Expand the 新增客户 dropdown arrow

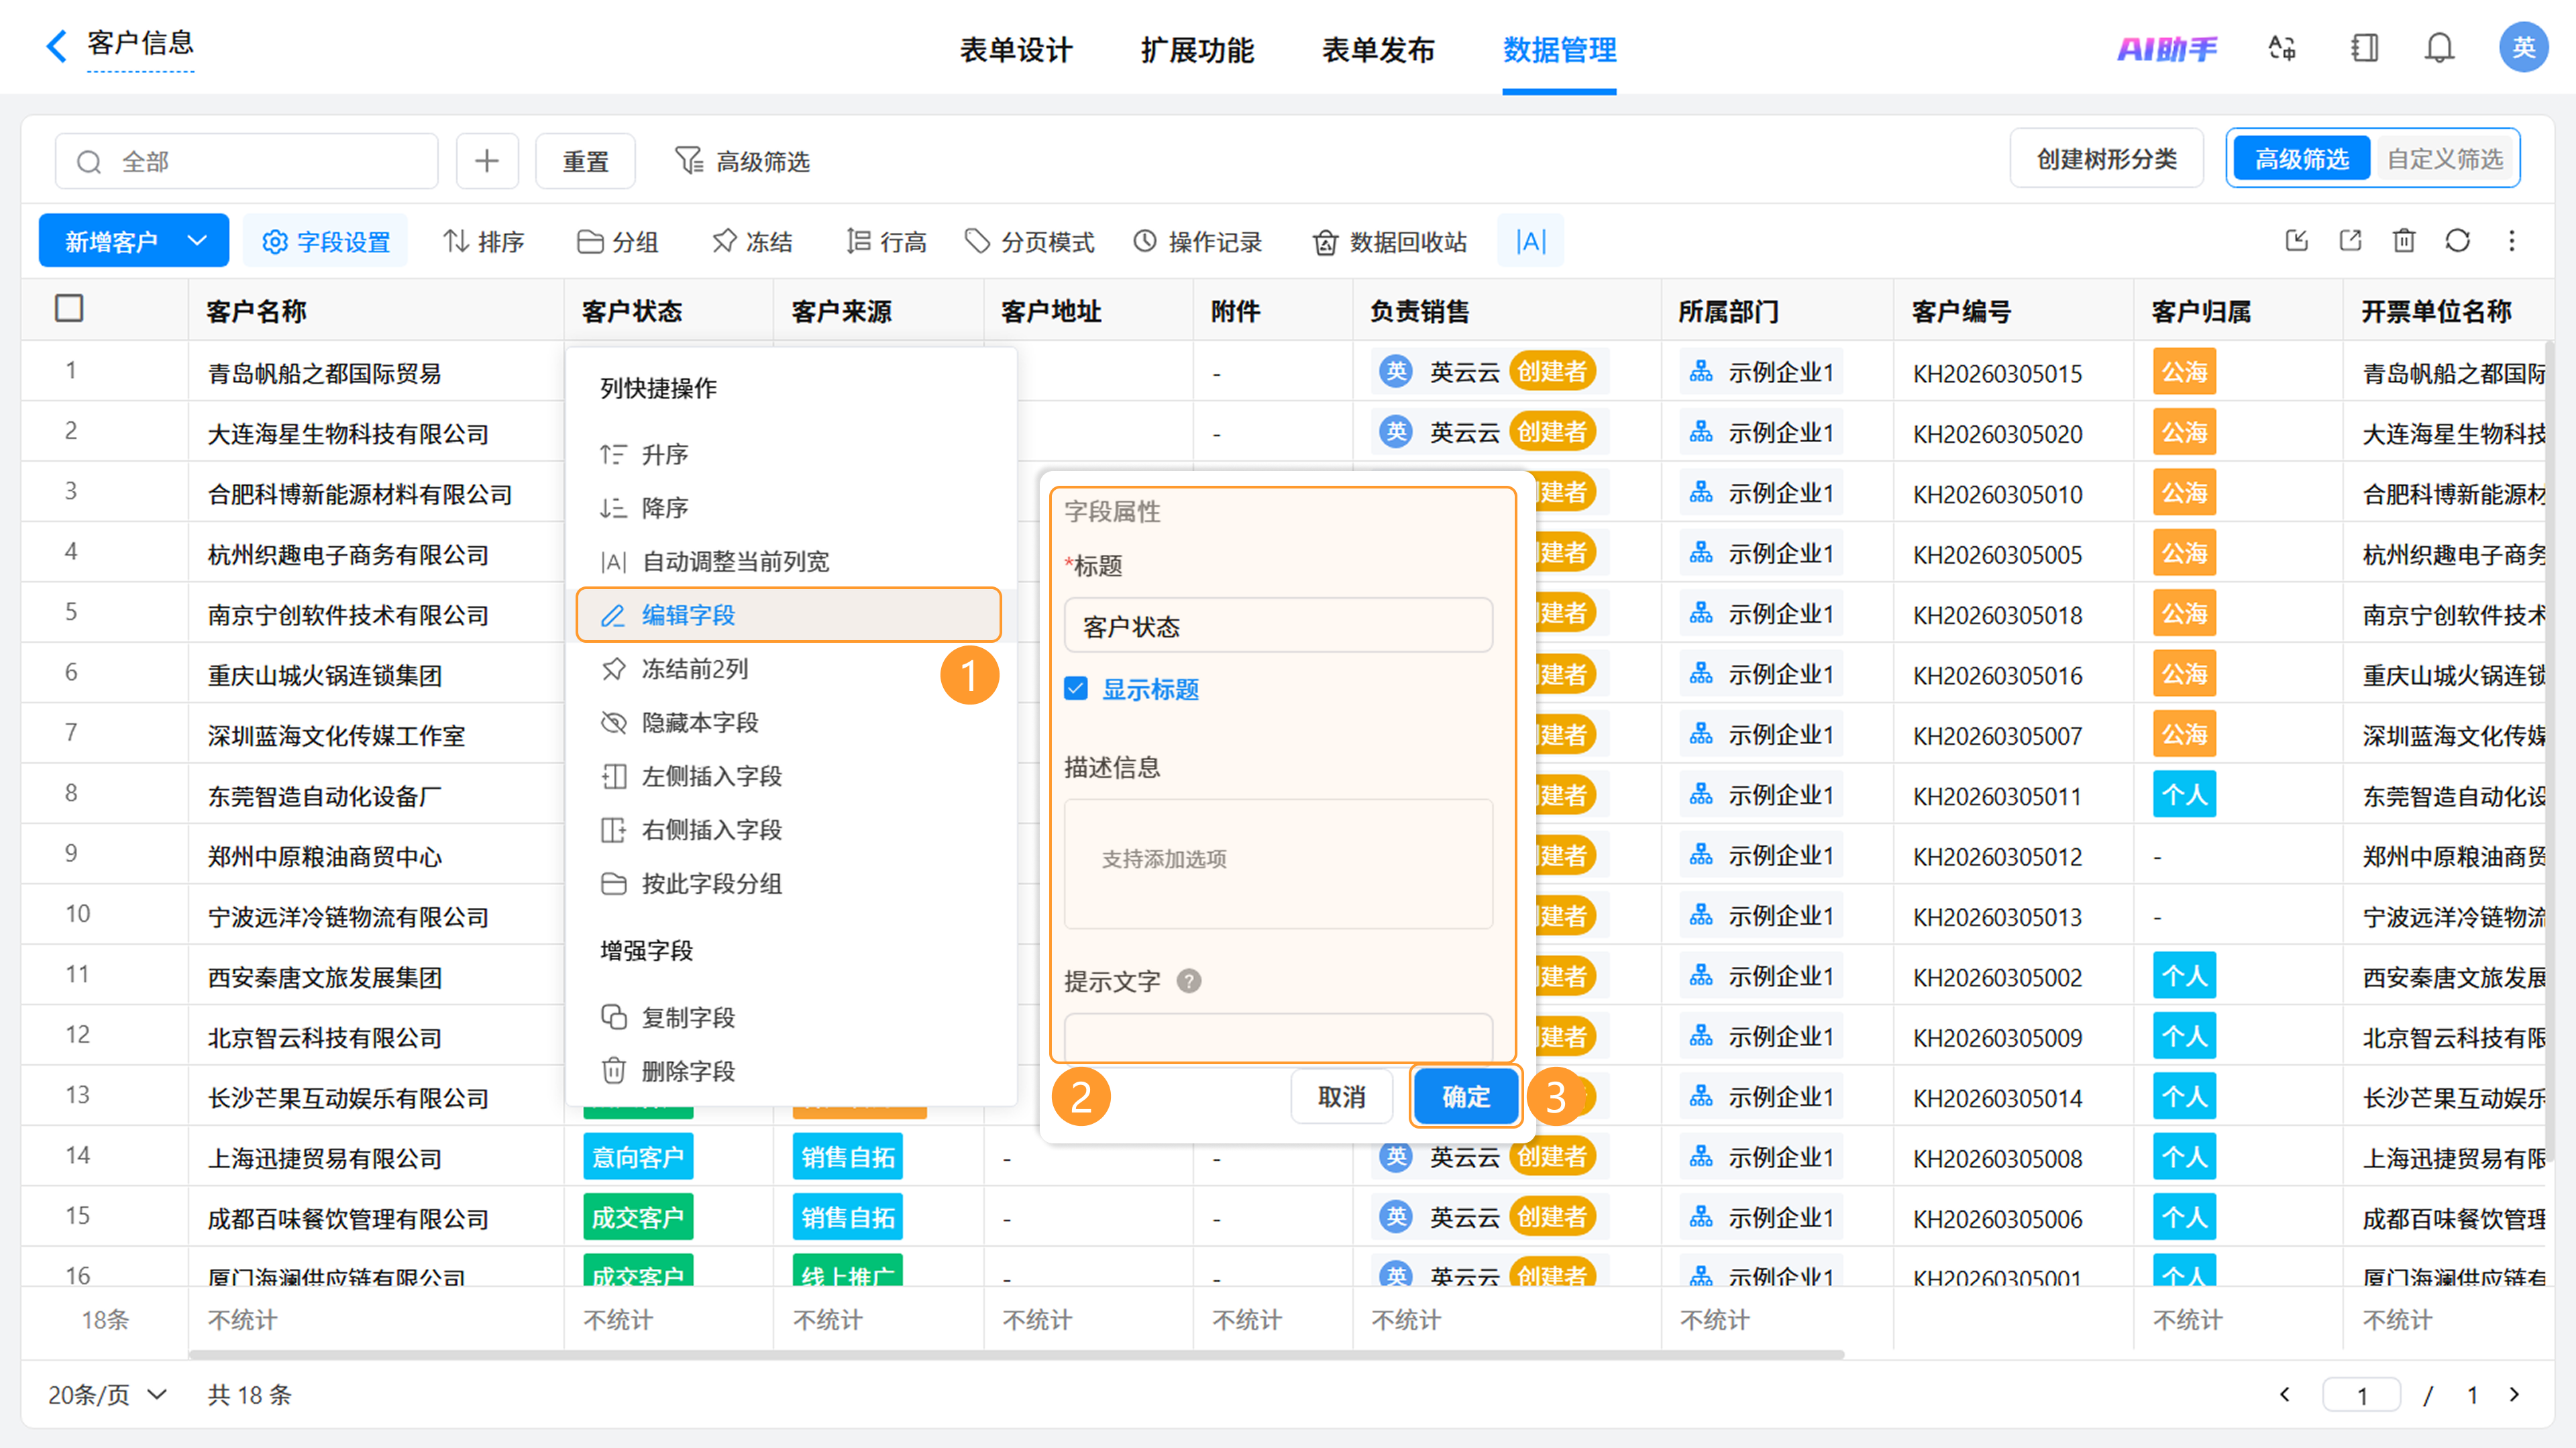tap(198, 241)
